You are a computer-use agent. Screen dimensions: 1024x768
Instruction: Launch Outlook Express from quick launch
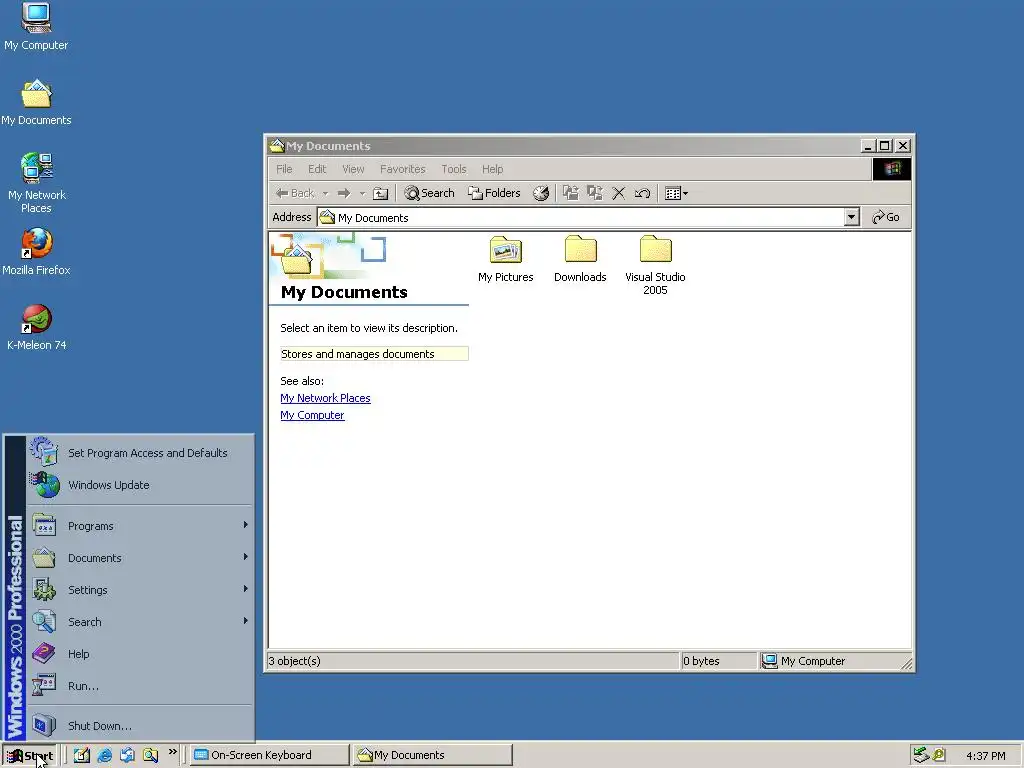pyautogui.click(x=127, y=755)
